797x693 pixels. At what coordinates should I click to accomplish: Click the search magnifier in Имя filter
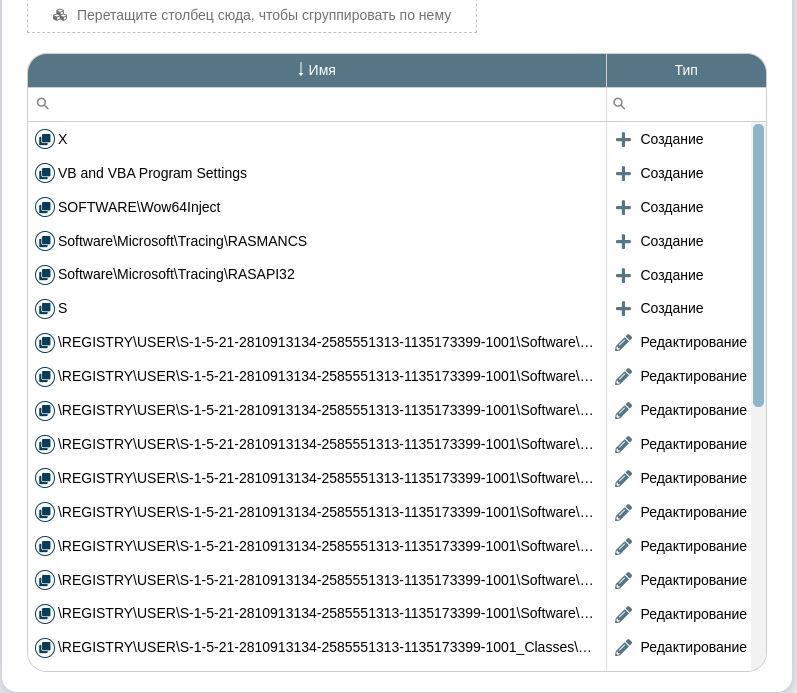(42, 104)
